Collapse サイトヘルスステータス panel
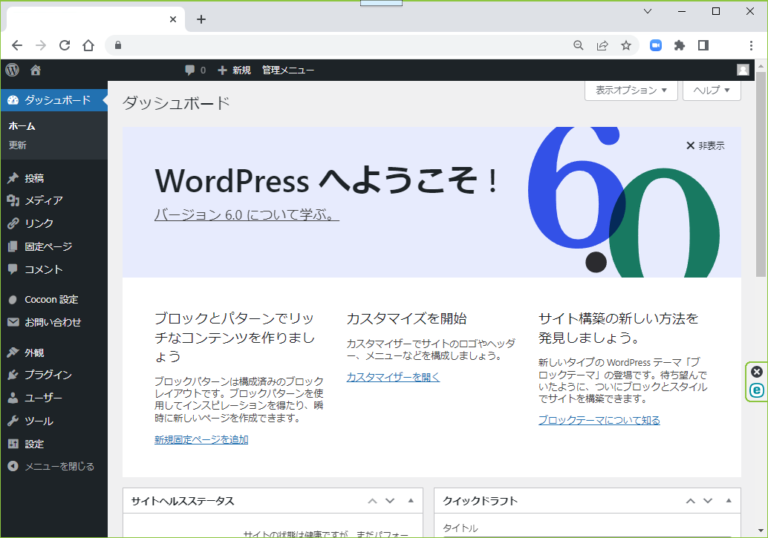Viewport: 768px width, 538px height. click(410, 501)
